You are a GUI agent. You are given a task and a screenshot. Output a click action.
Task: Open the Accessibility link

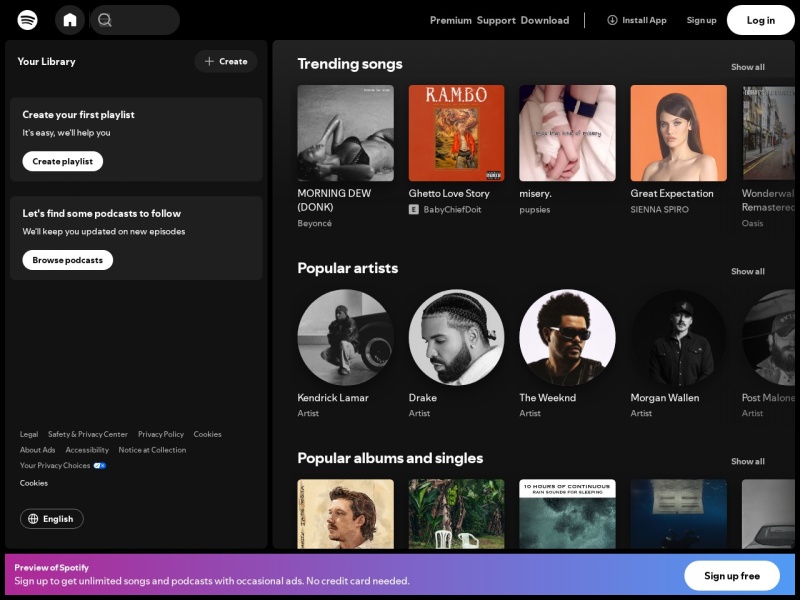87,450
